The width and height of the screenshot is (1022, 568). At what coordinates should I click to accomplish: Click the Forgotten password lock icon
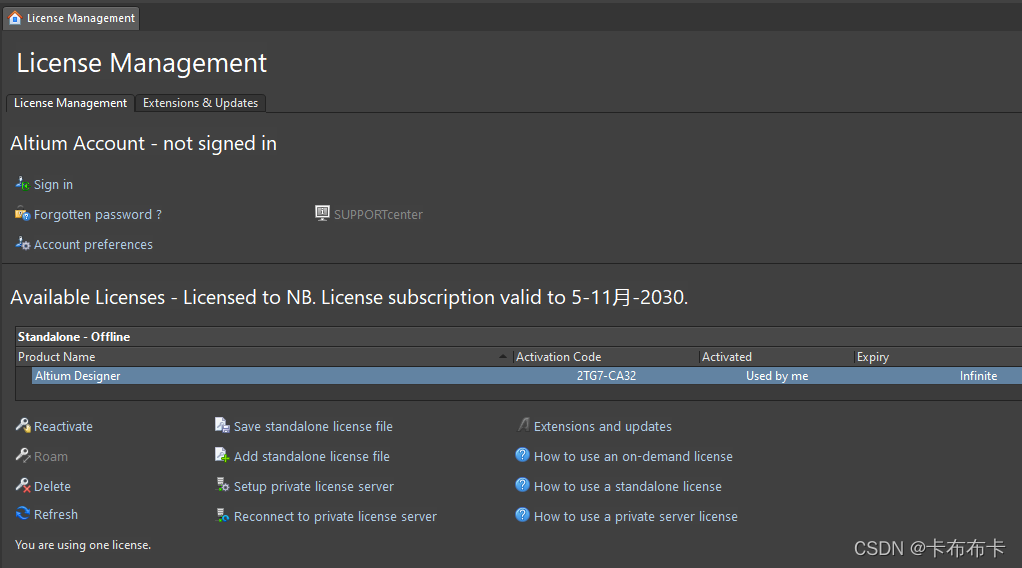(23, 214)
